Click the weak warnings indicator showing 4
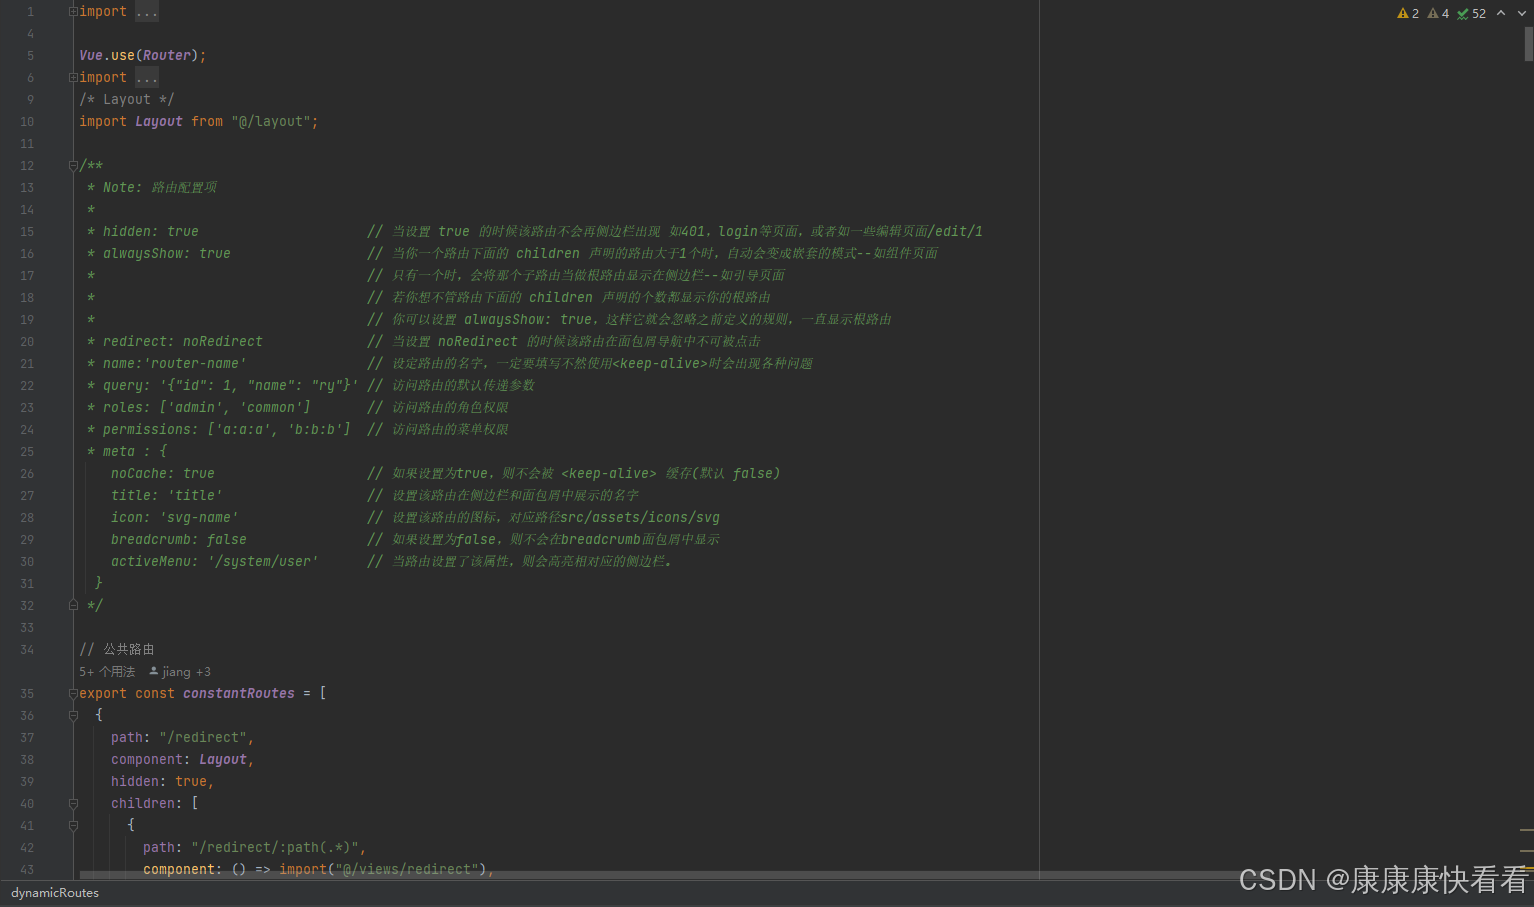The width and height of the screenshot is (1534, 907). click(x=1438, y=13)
